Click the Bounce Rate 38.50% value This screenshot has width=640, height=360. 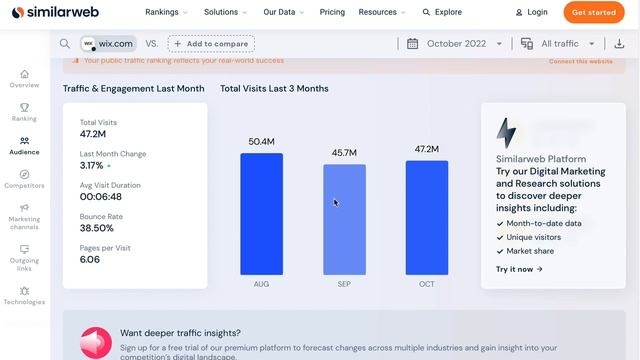pos(97,228)
